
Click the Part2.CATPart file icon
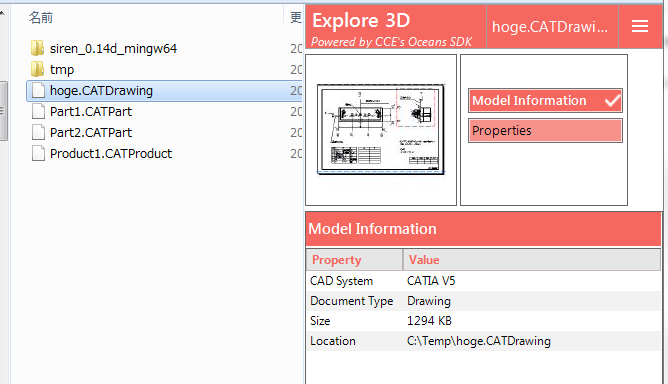point(38,132)
